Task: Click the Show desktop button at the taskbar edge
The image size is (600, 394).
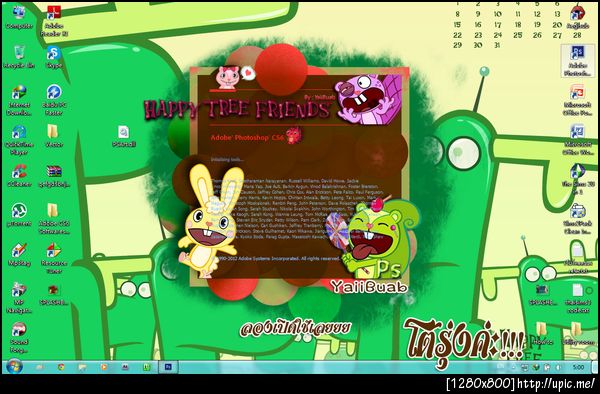Action: 595,367
